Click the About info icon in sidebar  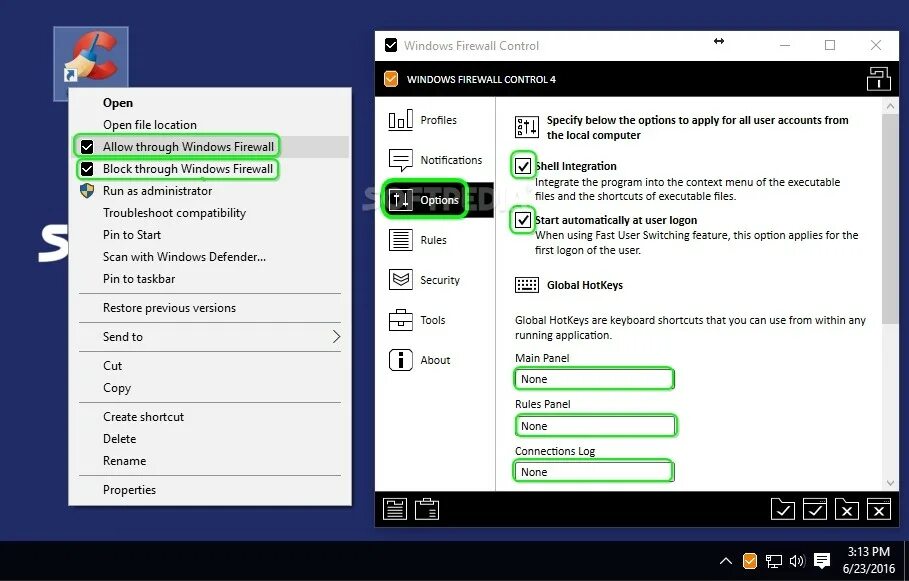[401, 360]
